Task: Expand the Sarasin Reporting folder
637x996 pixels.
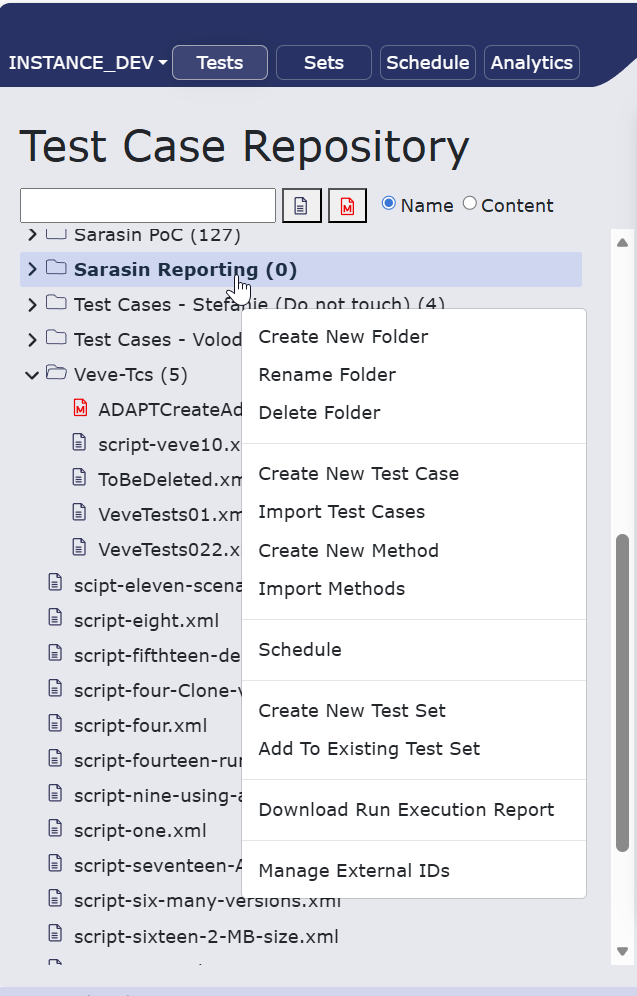Action: 32,269
